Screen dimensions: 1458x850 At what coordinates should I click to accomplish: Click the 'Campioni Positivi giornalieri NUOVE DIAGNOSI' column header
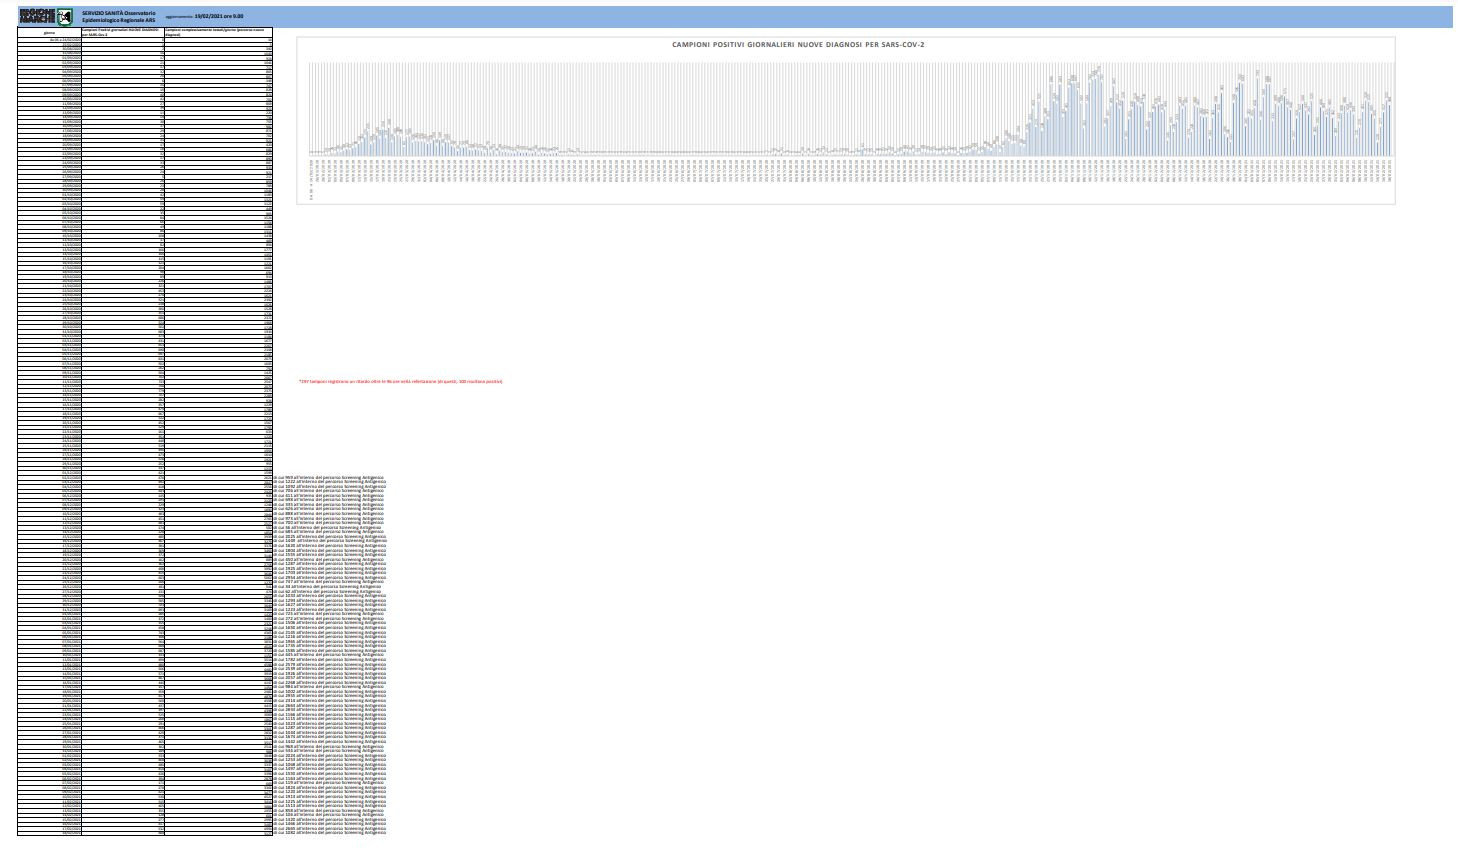pos(123,32)
